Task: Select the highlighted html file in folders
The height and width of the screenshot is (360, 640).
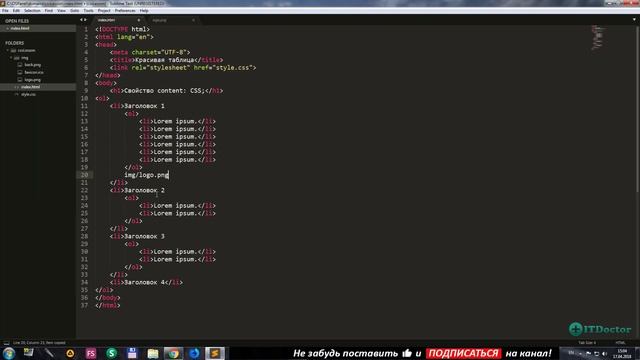Action: click(38, 87)
